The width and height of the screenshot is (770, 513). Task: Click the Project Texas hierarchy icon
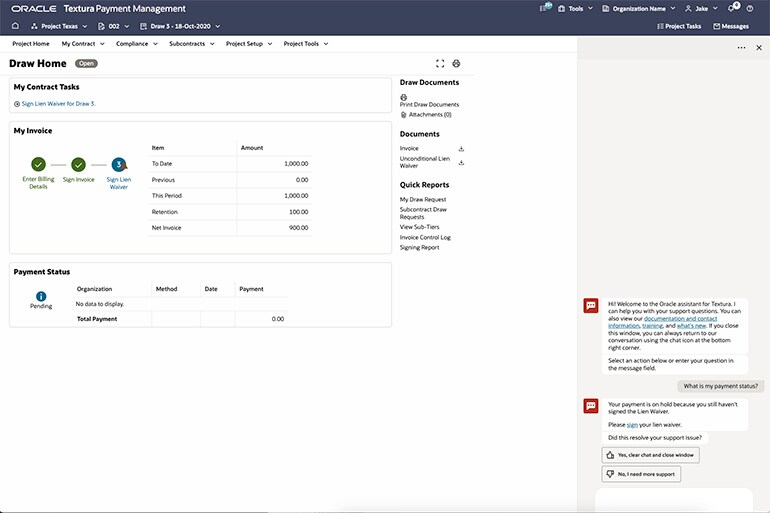coord(34,26)
